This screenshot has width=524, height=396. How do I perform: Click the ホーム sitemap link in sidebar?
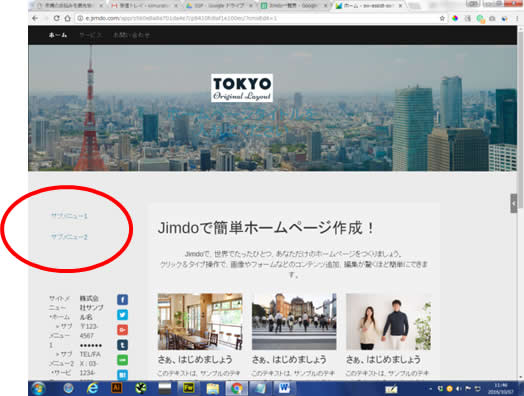tap(60, 317)
